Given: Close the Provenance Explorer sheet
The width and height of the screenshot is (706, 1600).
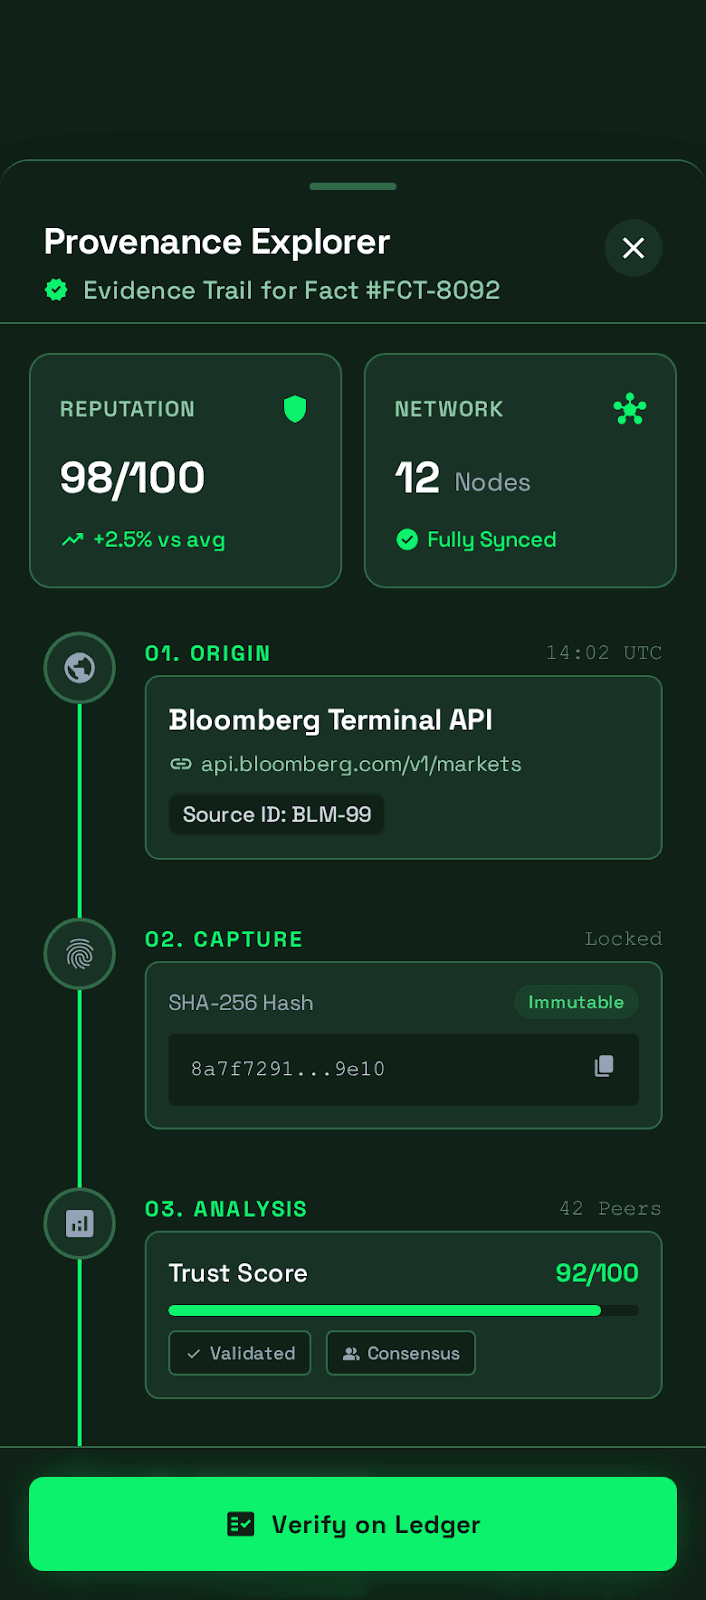Looking at the screenshot, I should pyautogui.click(x=633, y=248).
